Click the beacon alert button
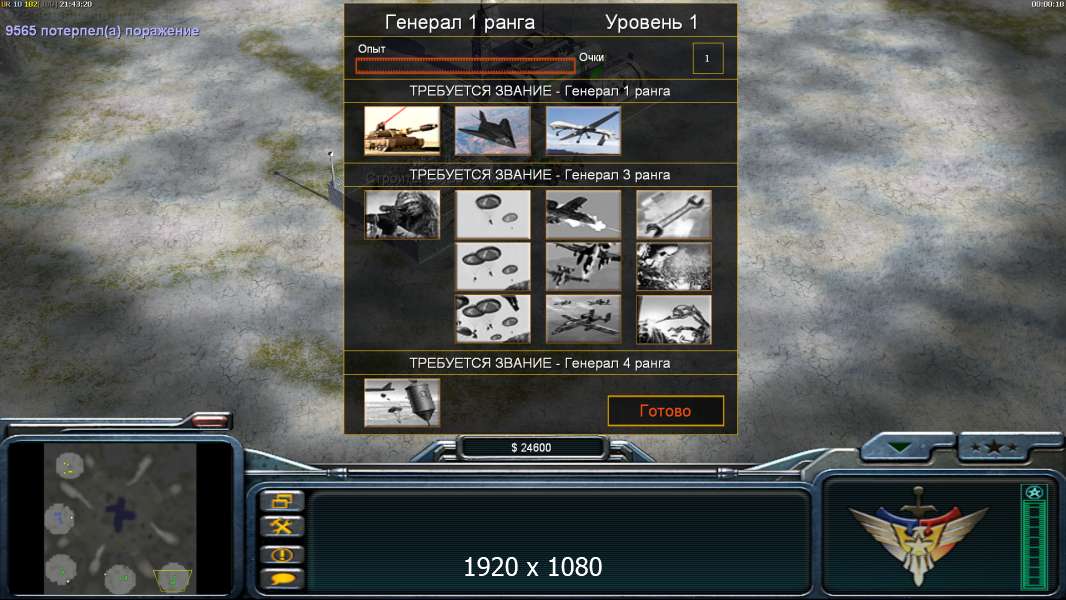The image size is (1066, 600). coord(282,554)
